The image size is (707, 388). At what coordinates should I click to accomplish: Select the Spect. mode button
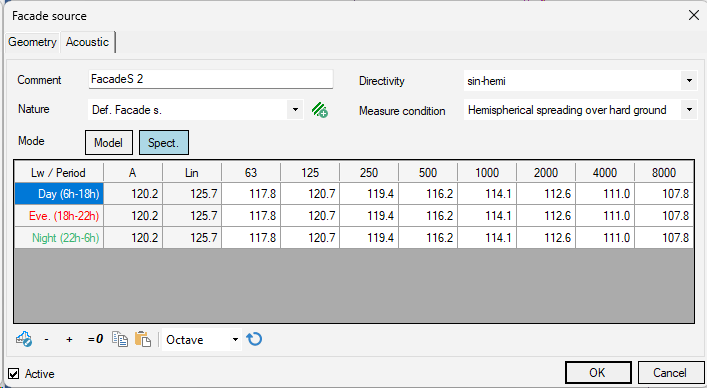[x=164, y=143]
